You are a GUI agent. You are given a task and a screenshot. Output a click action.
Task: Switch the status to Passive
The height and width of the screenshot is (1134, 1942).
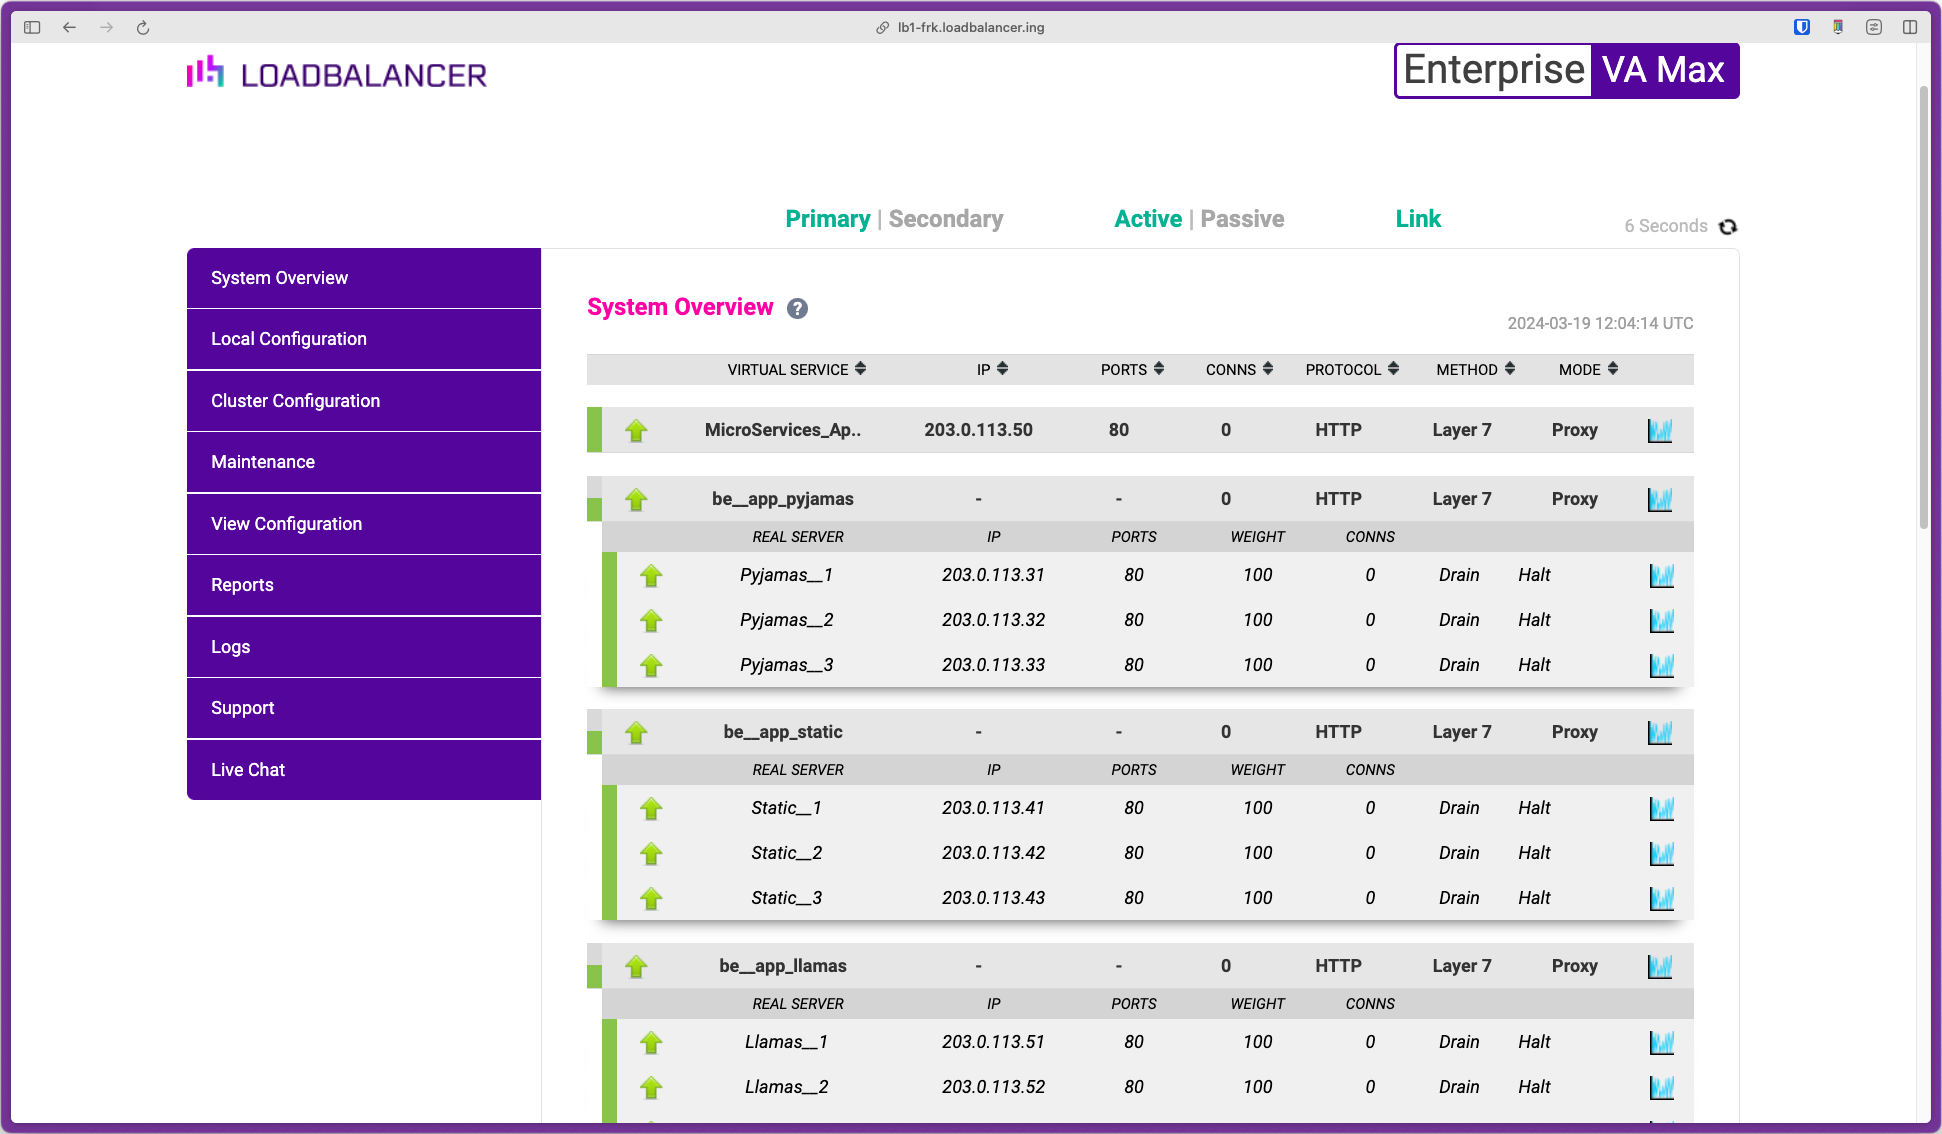[1242, 219]
